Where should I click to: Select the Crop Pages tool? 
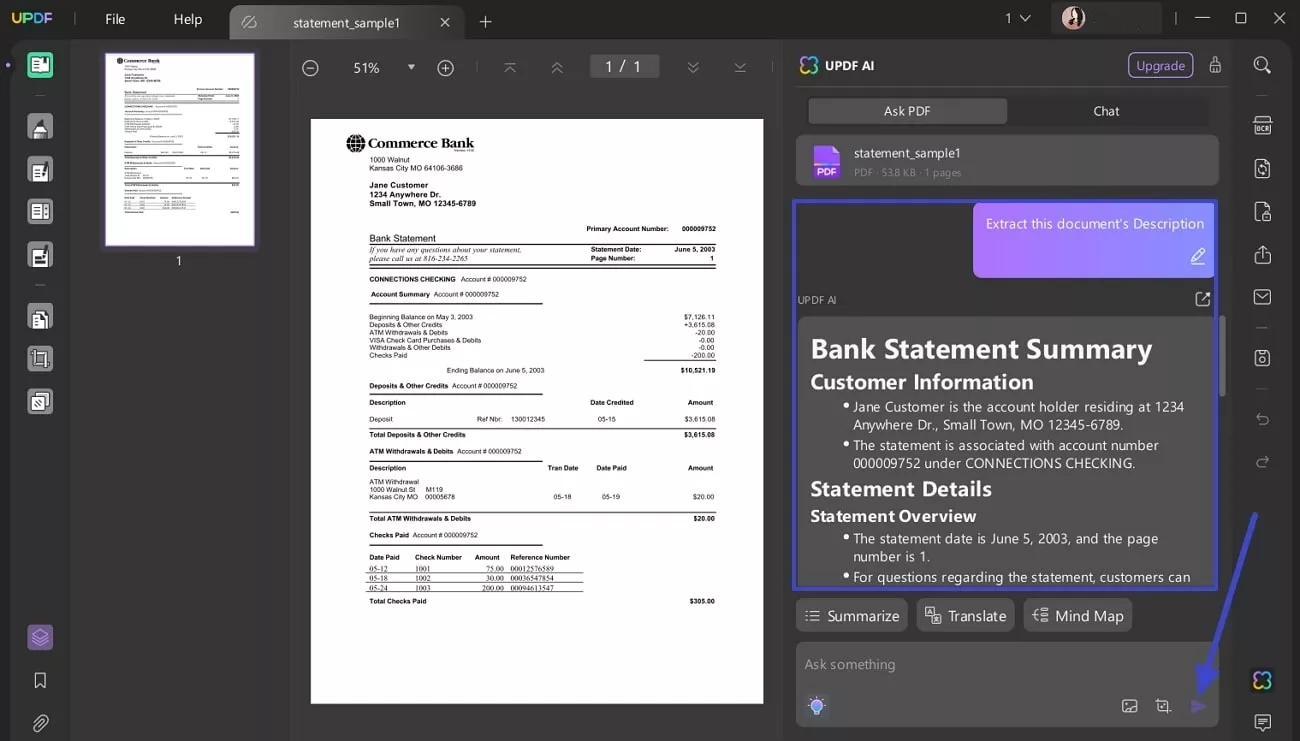coord(40,359)
